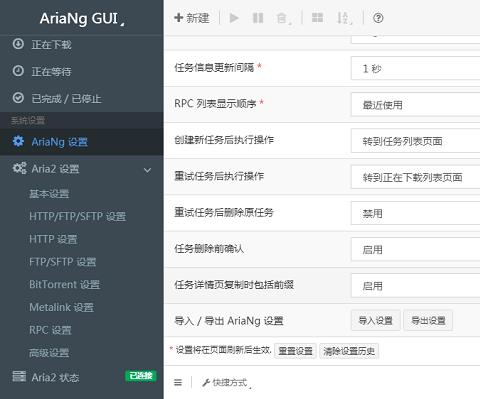Select all tasks with grid icon
Screen dimensions: 480x399
point(317,18)
